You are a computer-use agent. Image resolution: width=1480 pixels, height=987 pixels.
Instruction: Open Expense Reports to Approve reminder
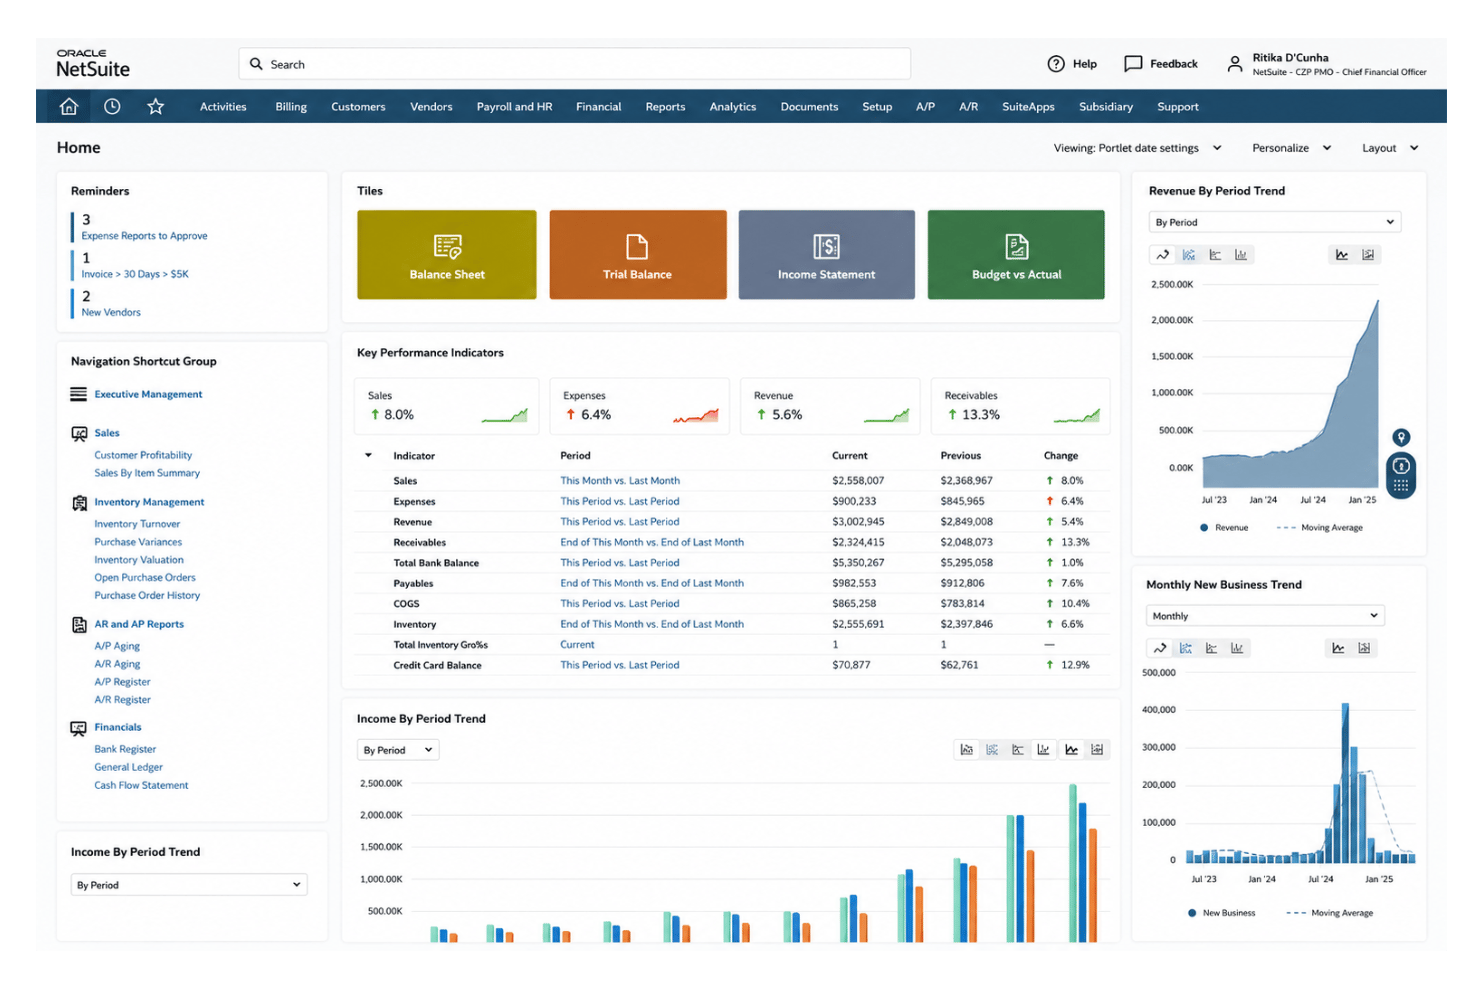144,236
